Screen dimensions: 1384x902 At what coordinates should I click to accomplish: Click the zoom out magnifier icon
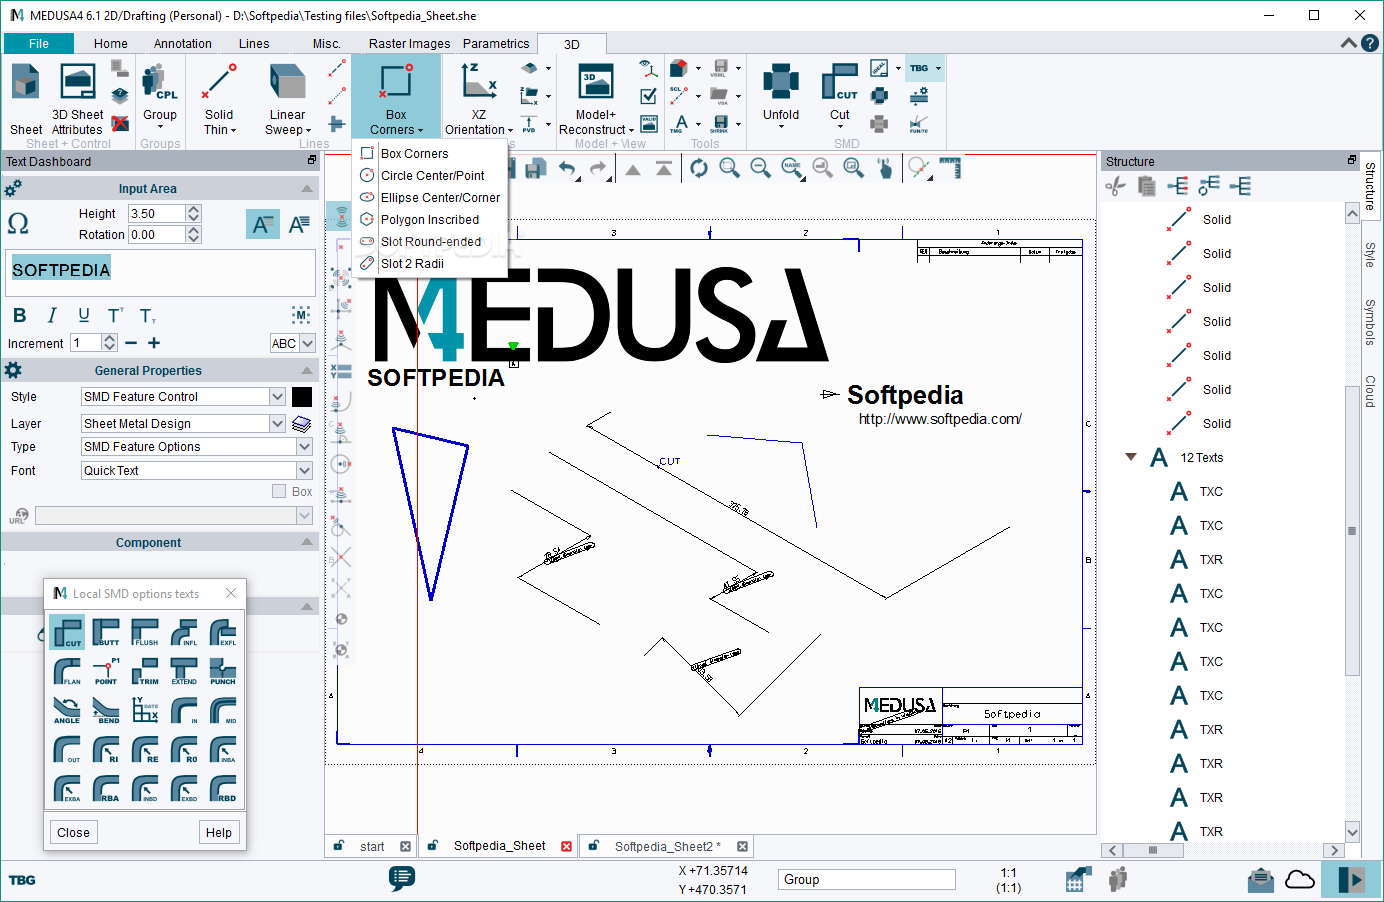[760, 169]
